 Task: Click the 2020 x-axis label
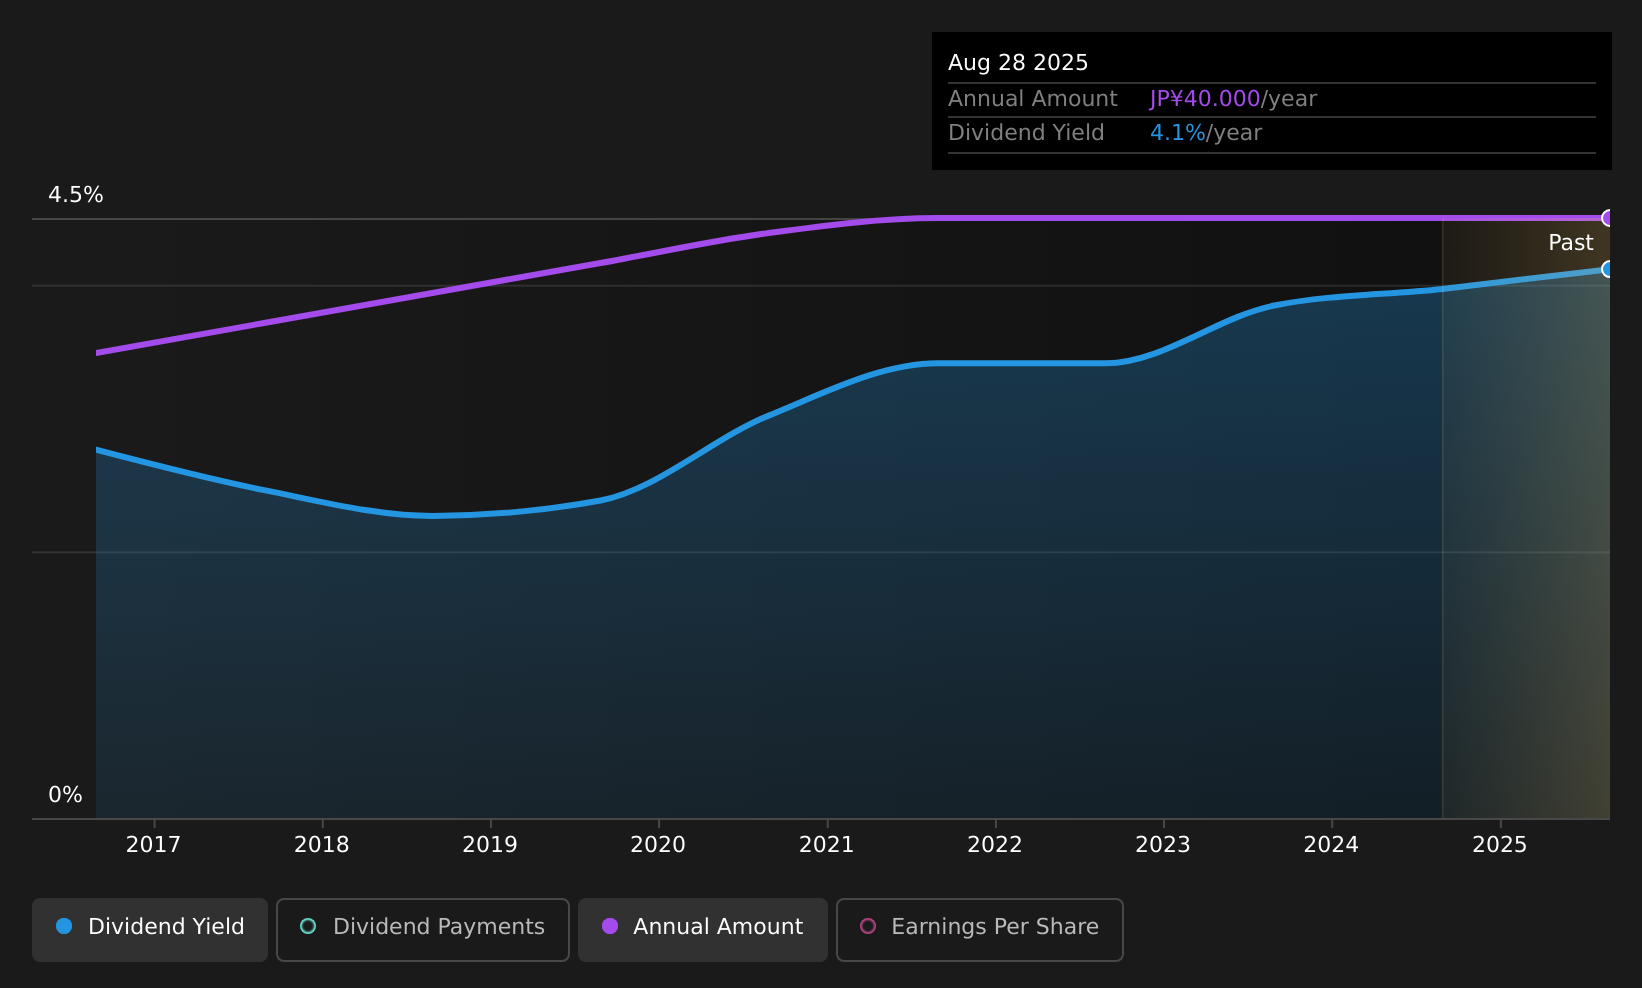[x=658, y=845]
